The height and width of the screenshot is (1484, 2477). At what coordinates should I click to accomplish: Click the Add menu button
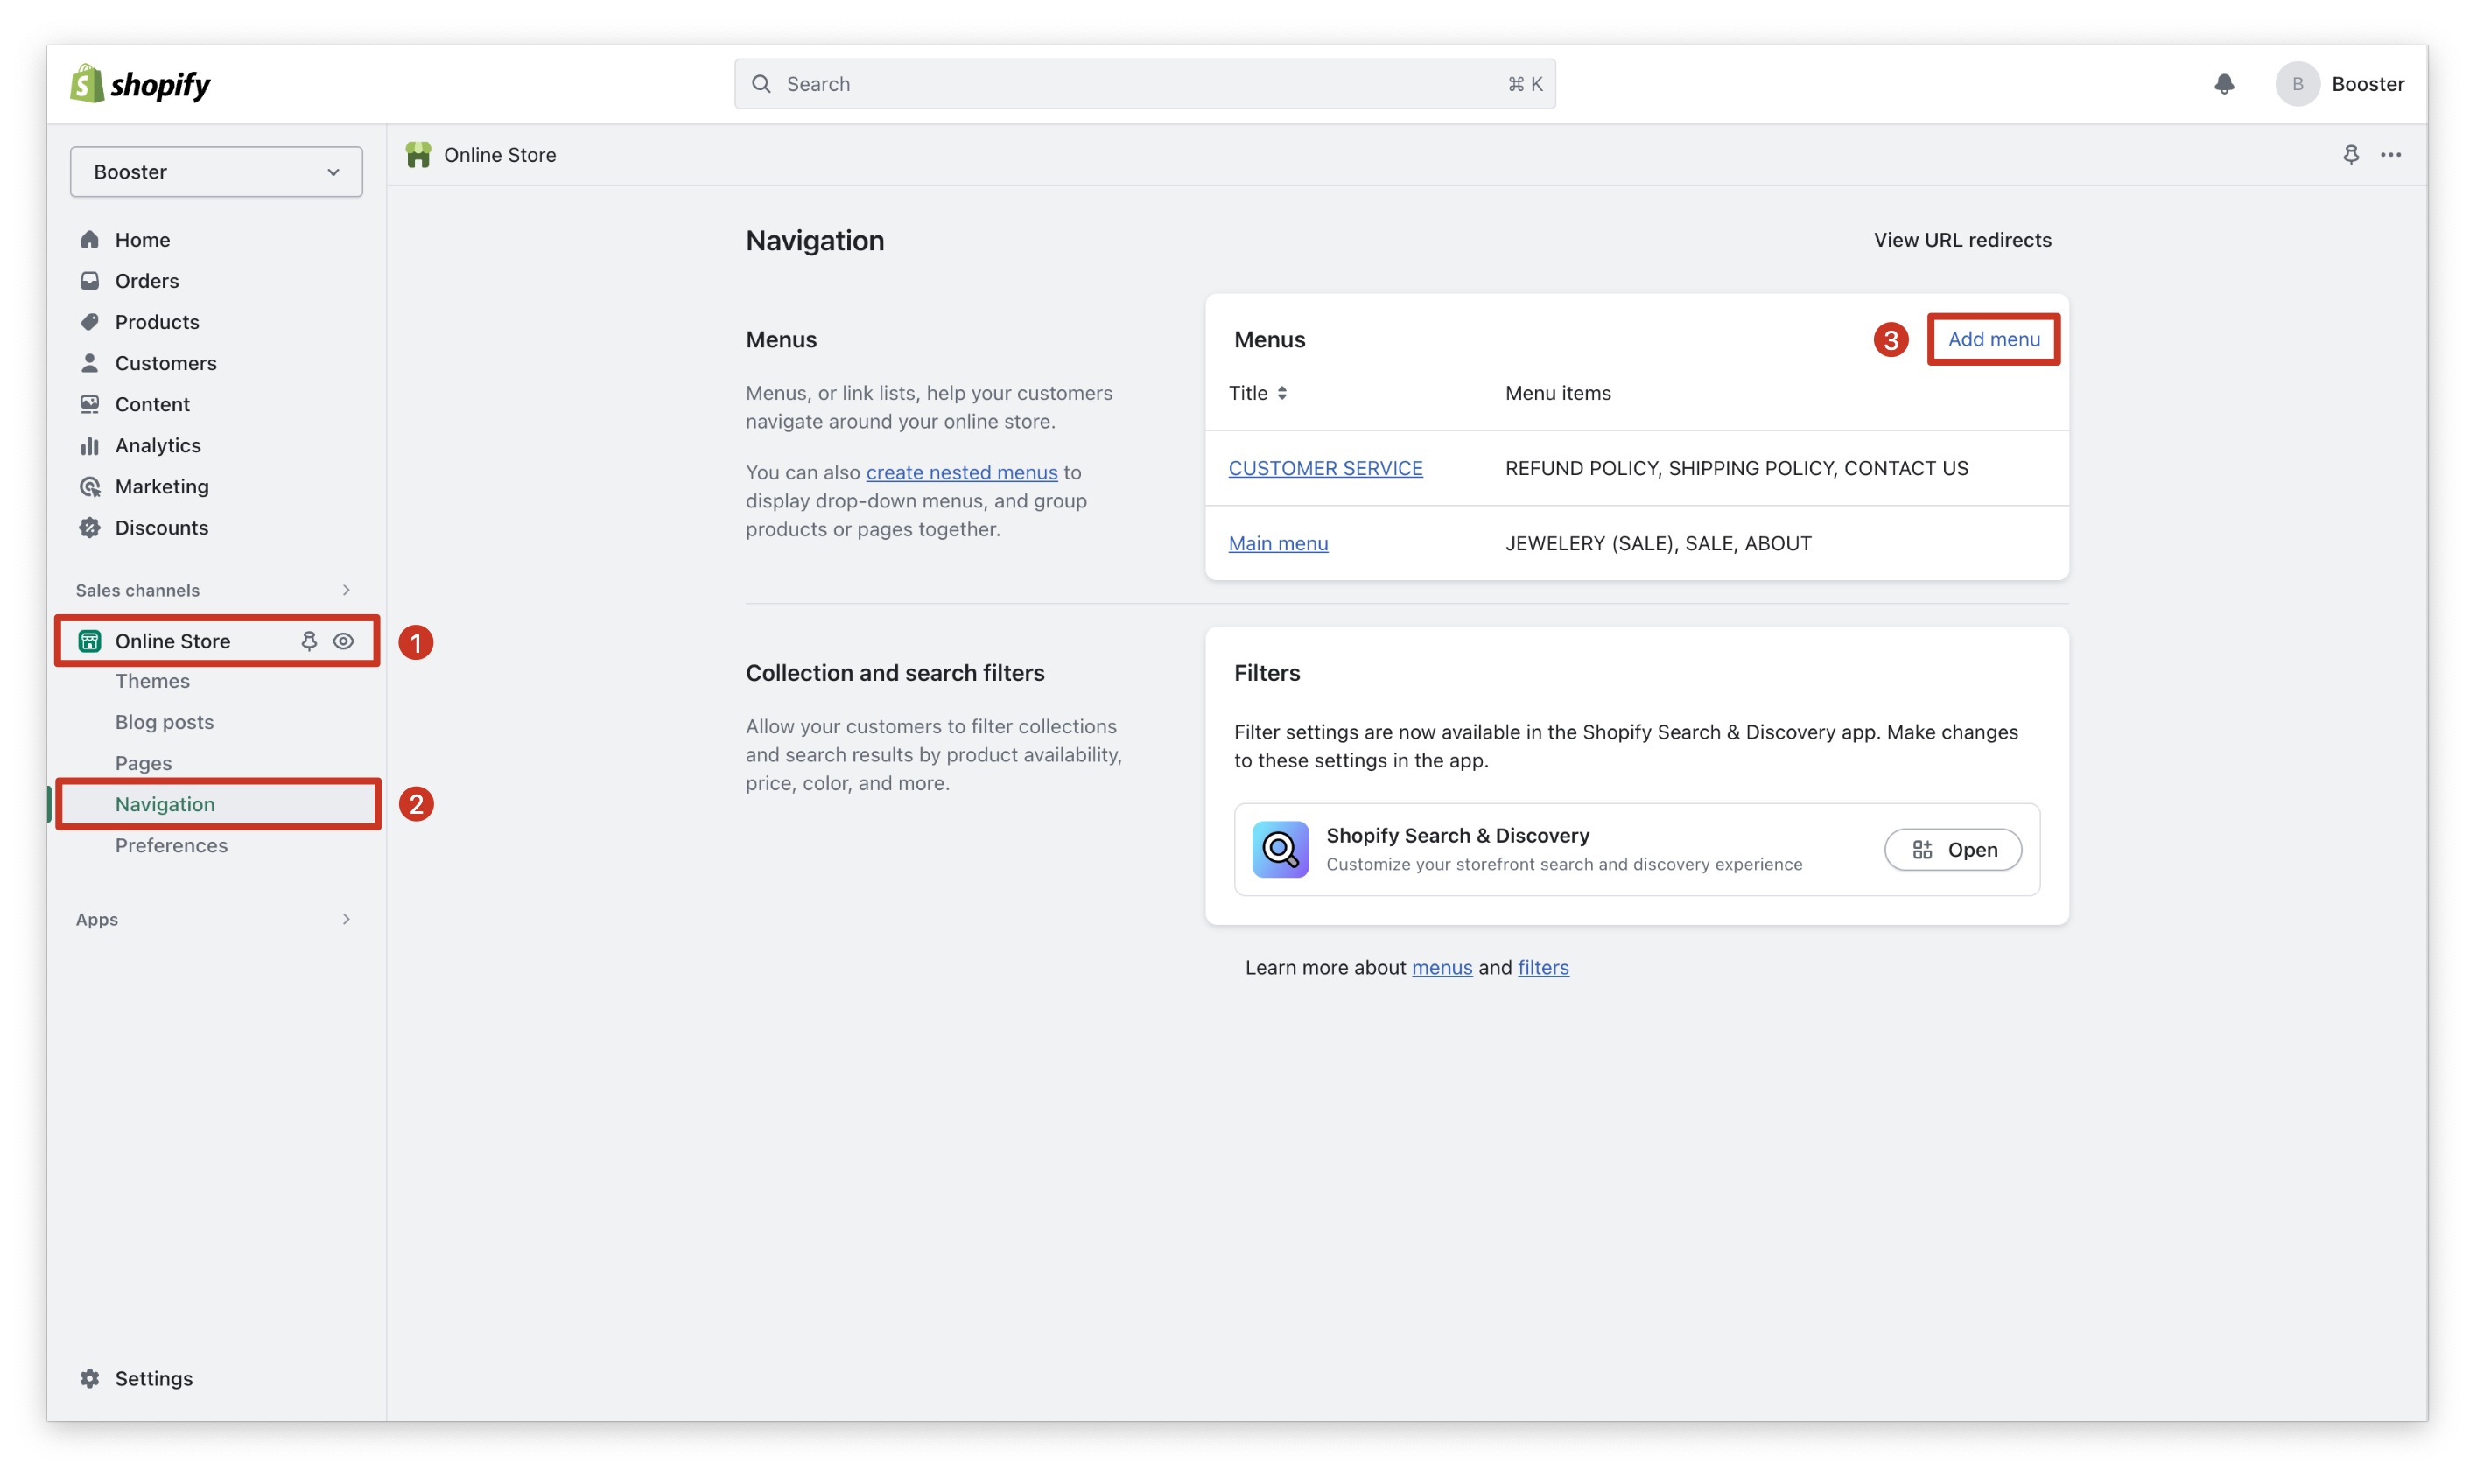(1993, 339)
